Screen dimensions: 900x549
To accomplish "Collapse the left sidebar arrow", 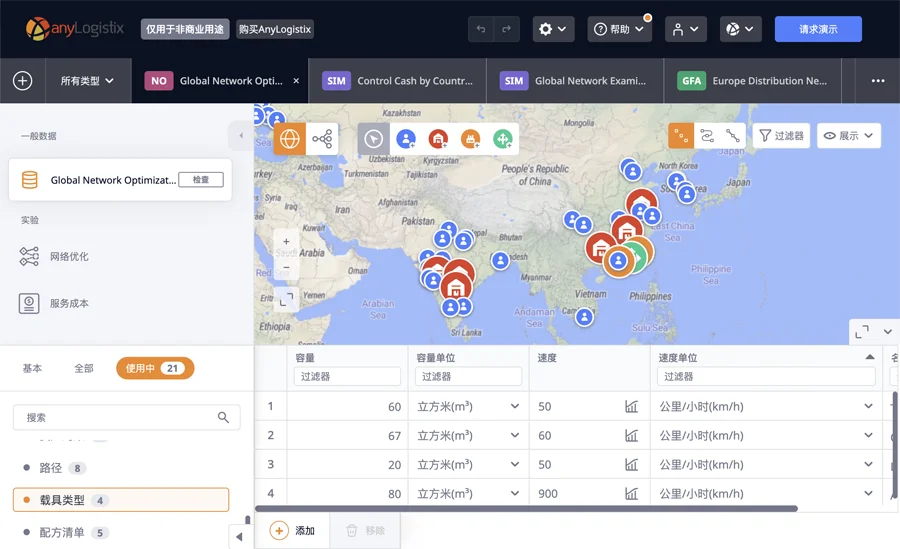I will 241,136.
